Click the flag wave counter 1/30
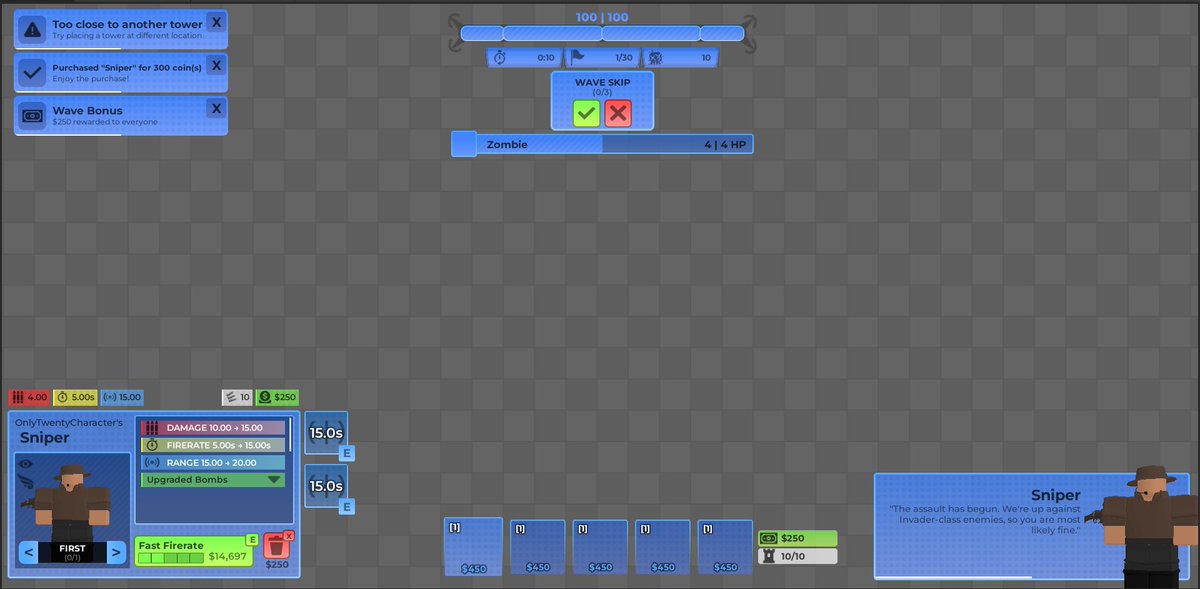 pos(602,58)
